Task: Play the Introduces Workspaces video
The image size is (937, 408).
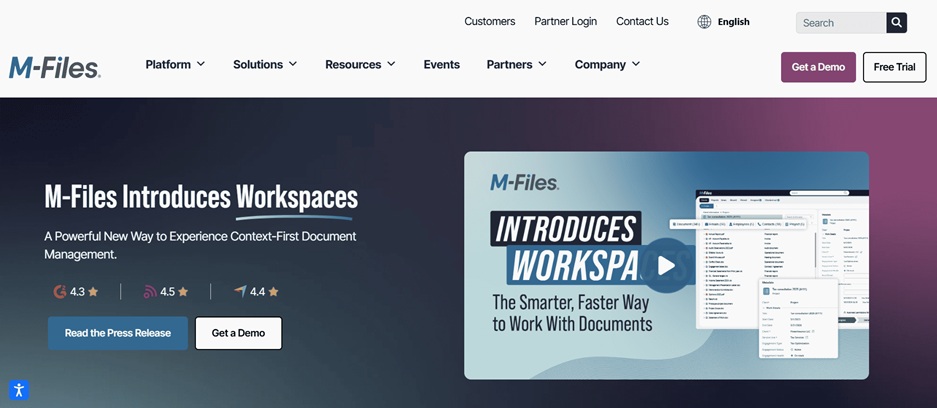Action: (666, 265)
